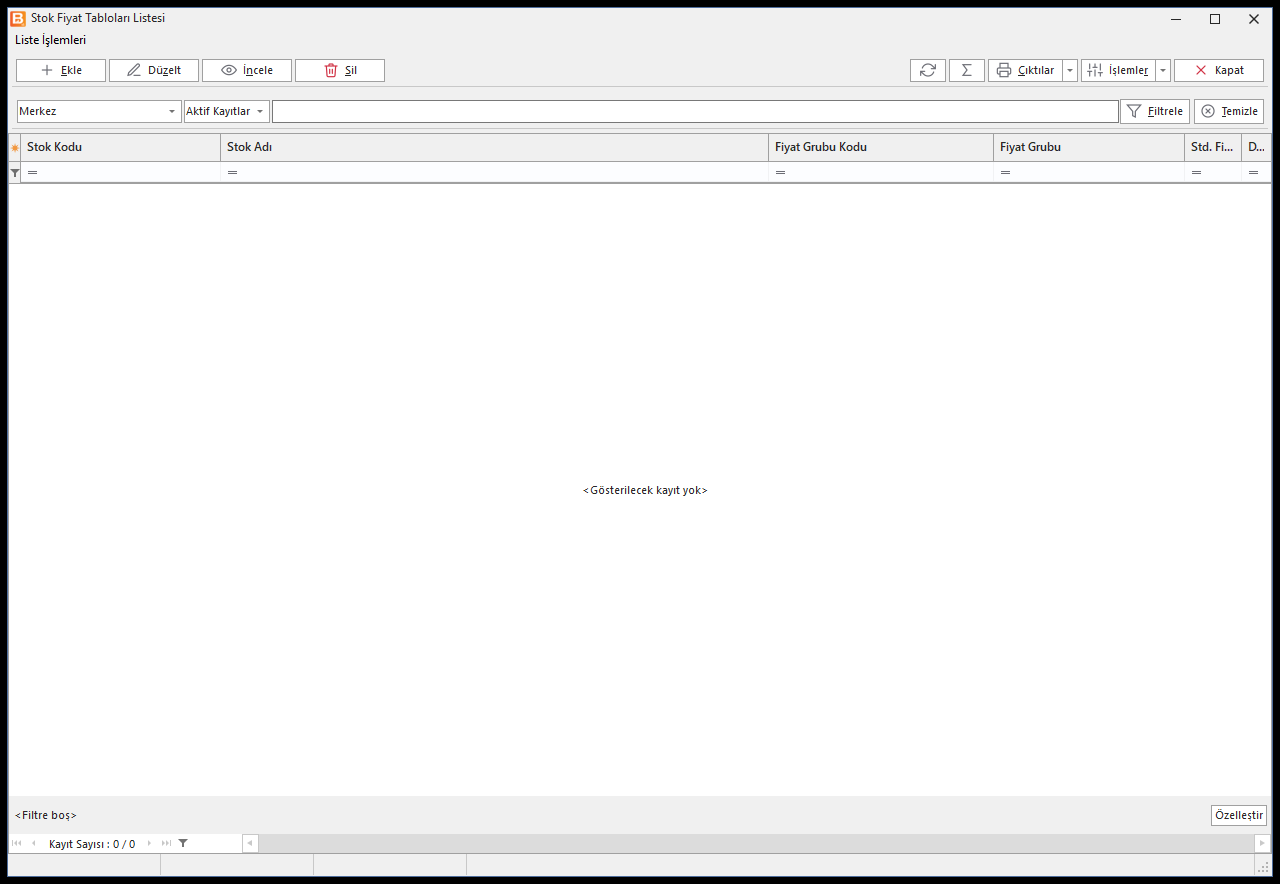1280x884 pixels.
Task: Clear filter with Temizle button
Action: 1229,111
